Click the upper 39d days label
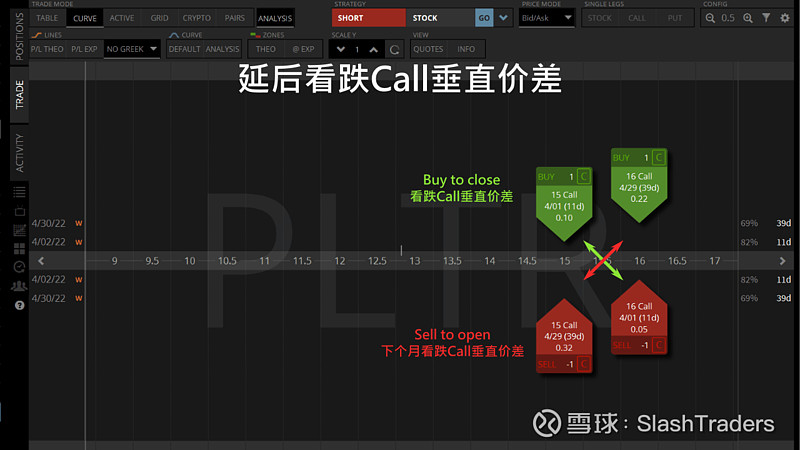 784,223
